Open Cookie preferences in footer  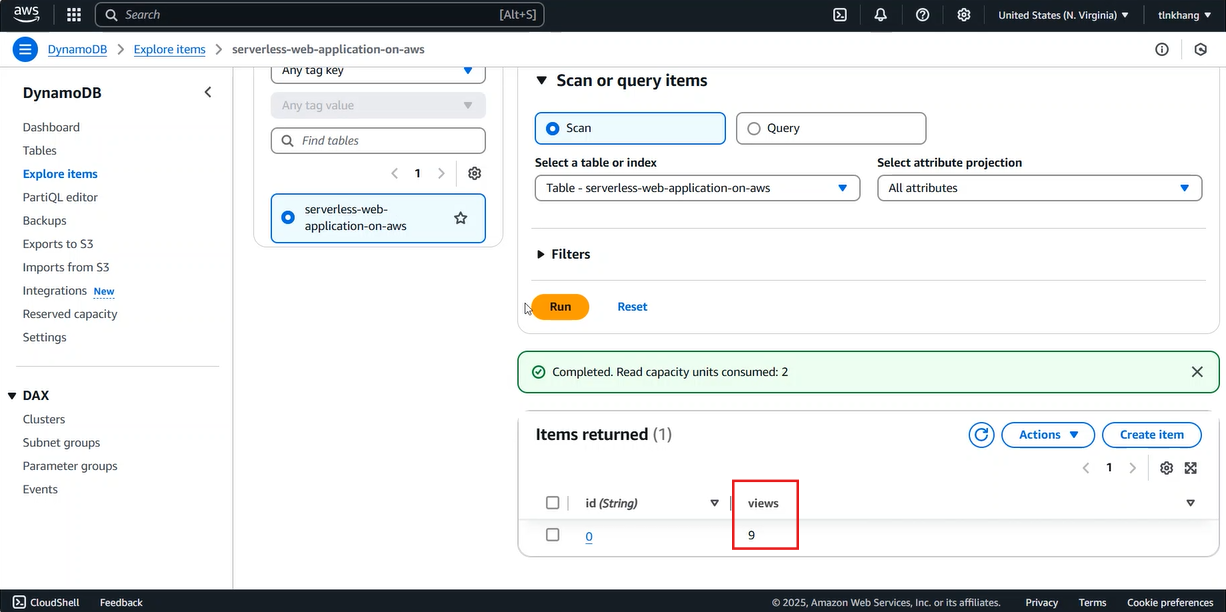point(1170,602)
